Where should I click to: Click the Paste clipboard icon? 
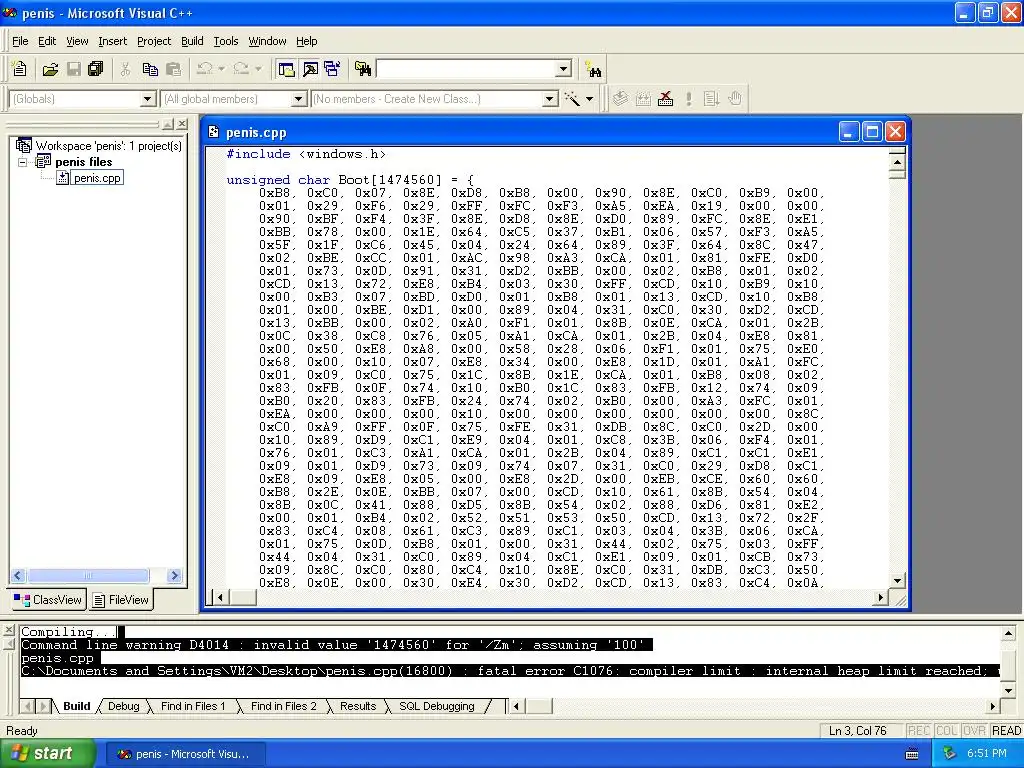(x=173, y=69)
